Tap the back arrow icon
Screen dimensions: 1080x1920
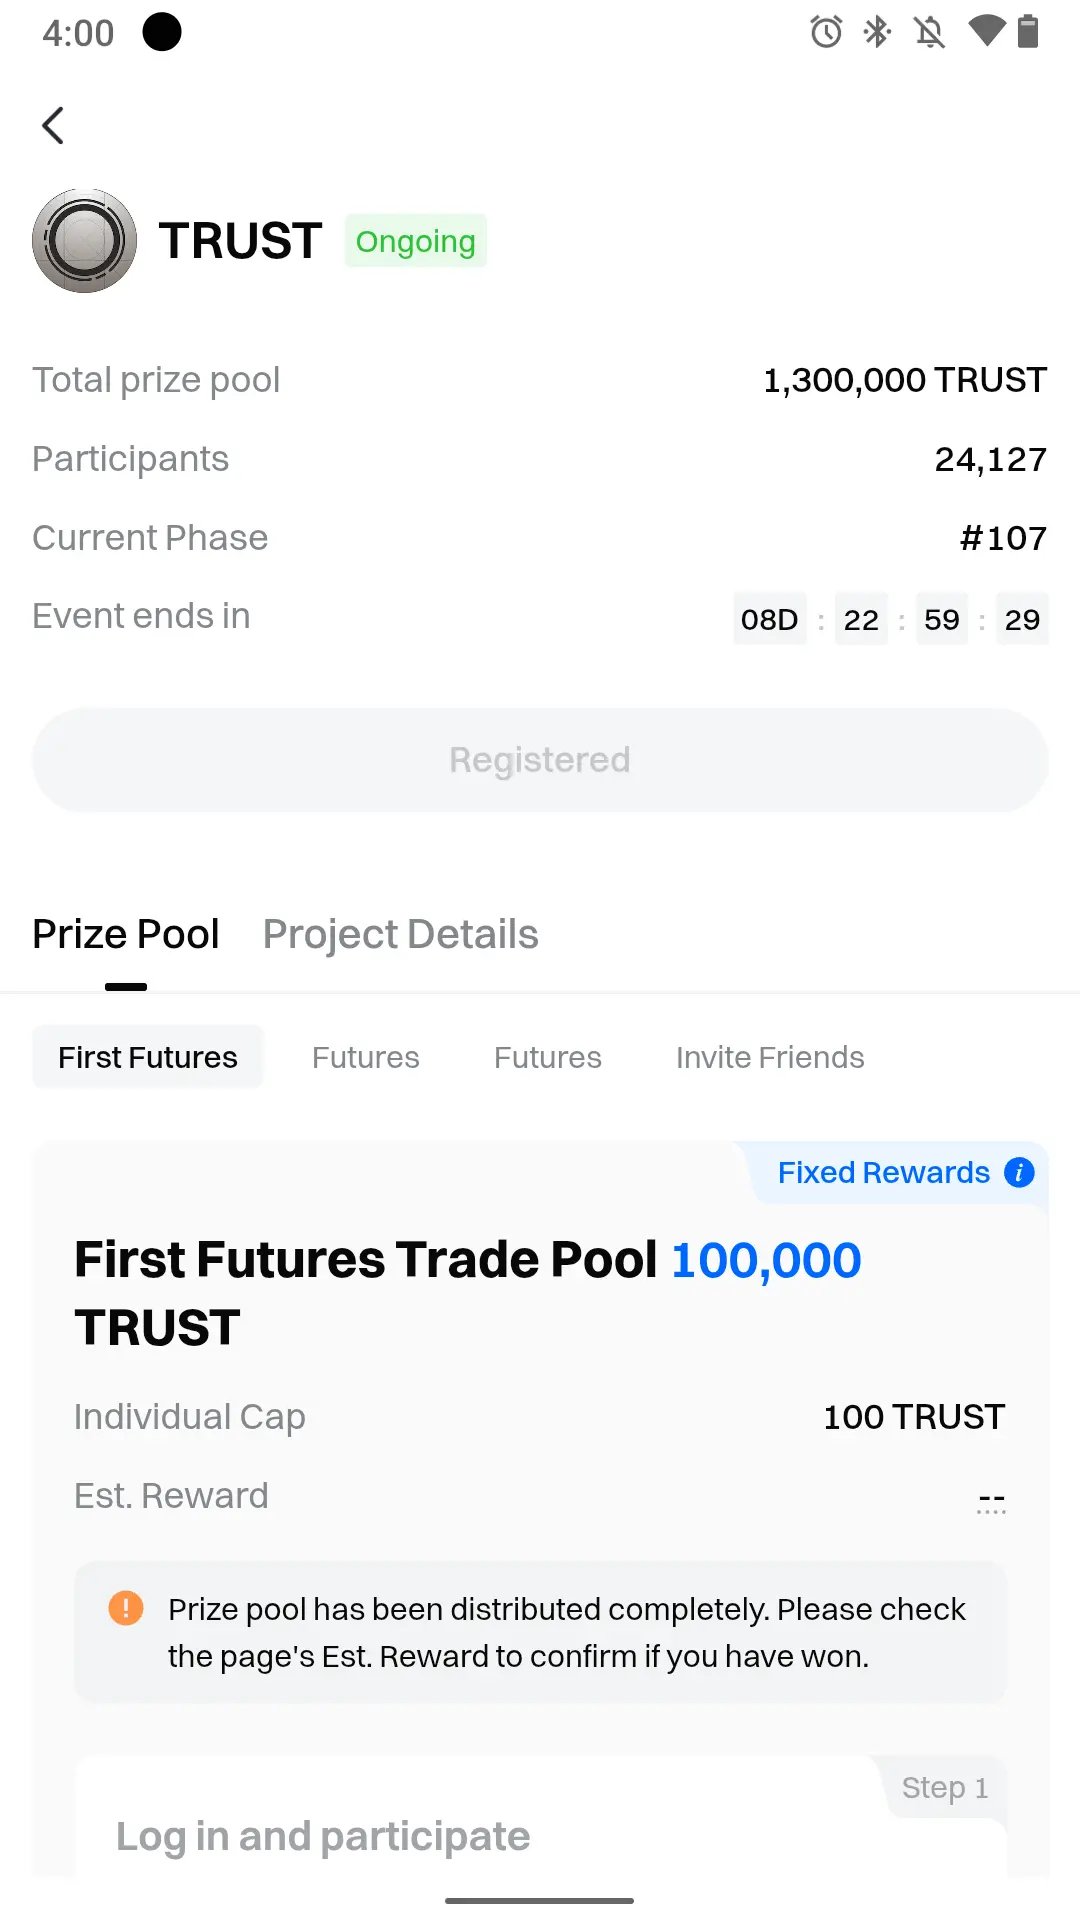click(x=53, y=126)
